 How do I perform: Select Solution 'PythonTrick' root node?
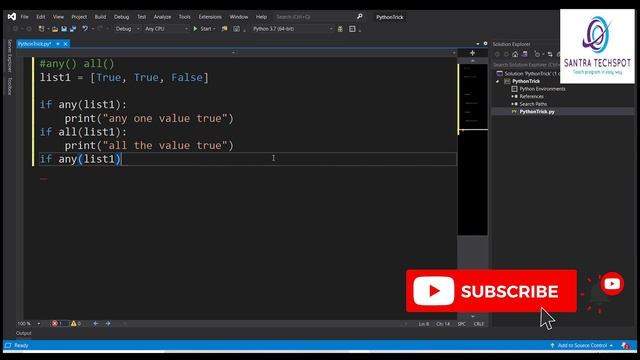point(528,73)
